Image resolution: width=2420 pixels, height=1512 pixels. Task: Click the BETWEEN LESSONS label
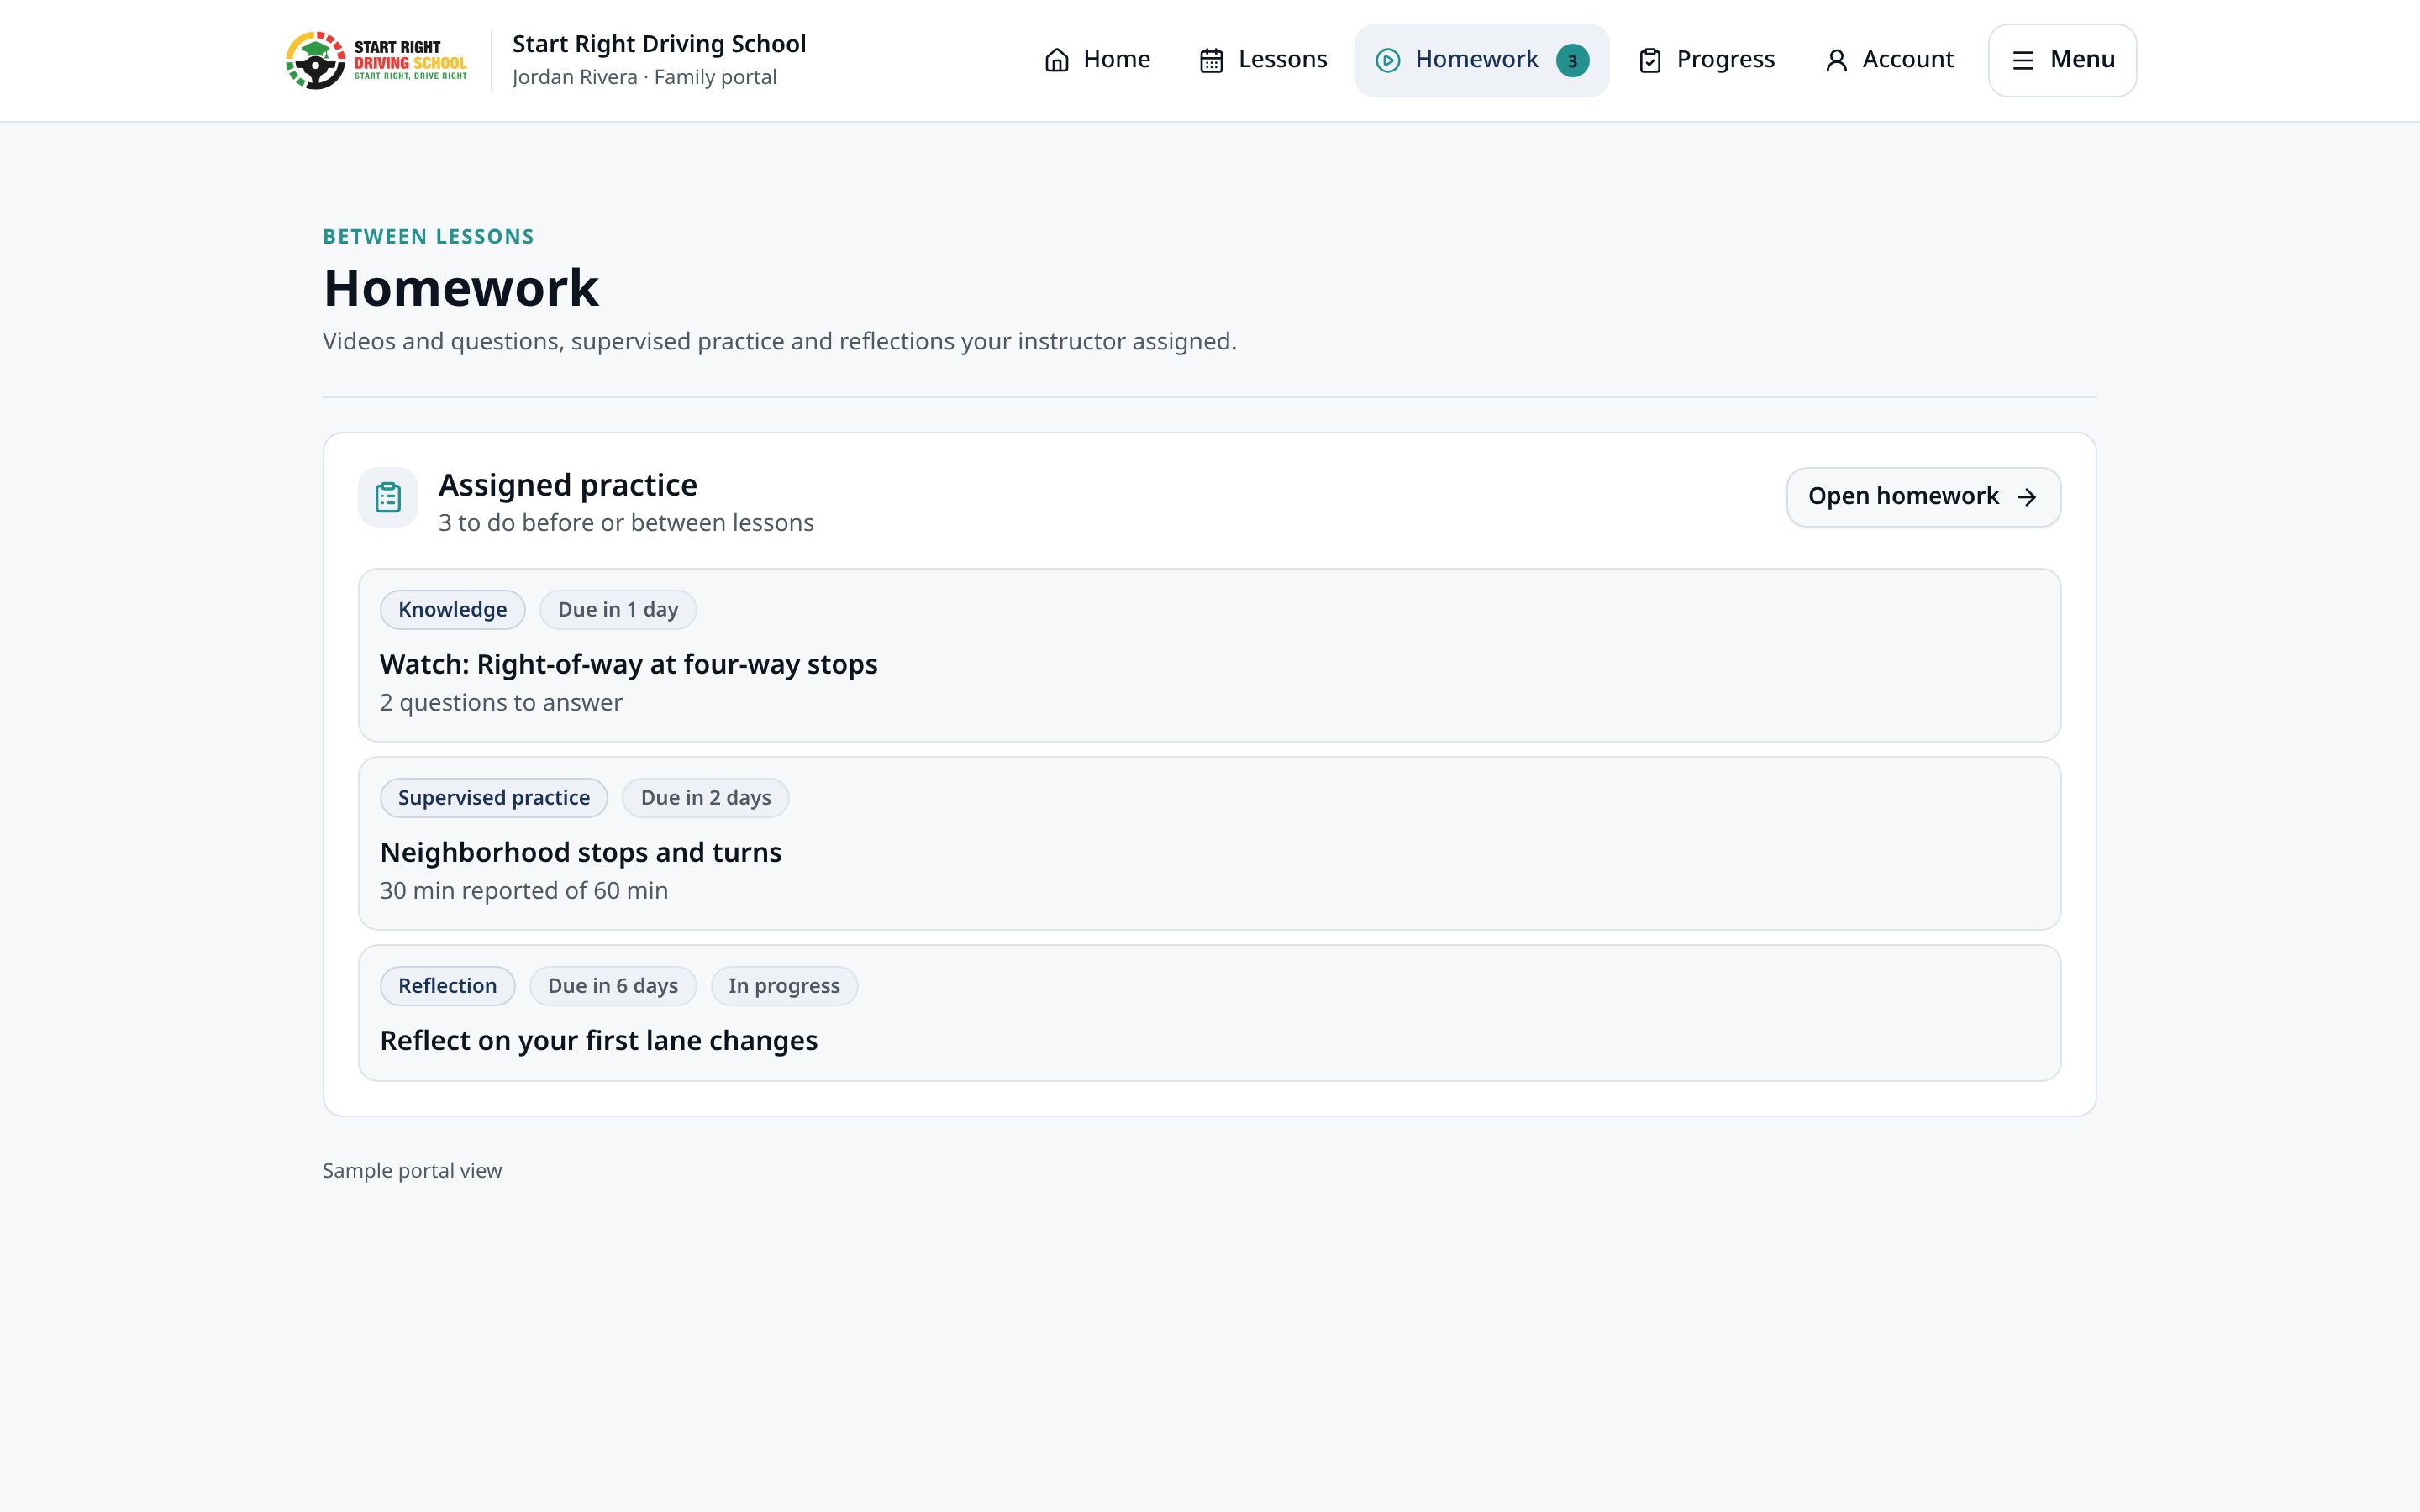pos(428,237)
